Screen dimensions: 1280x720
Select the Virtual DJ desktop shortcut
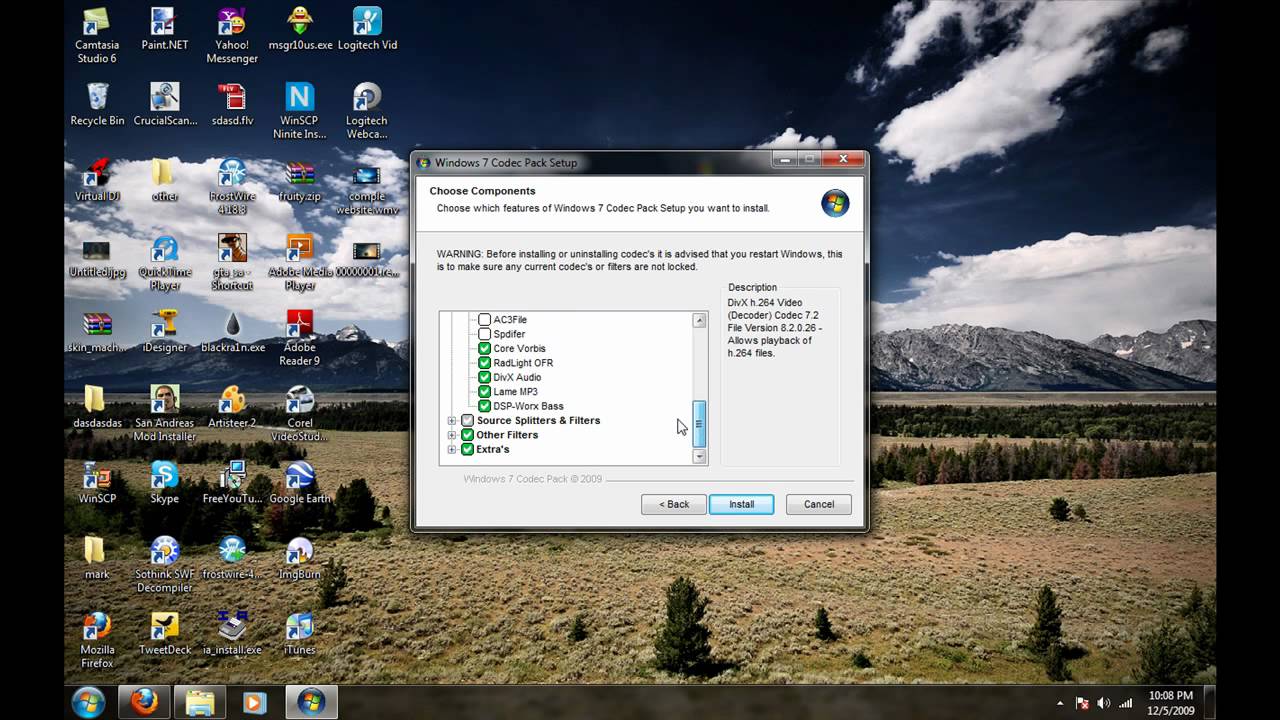point(97,180)
